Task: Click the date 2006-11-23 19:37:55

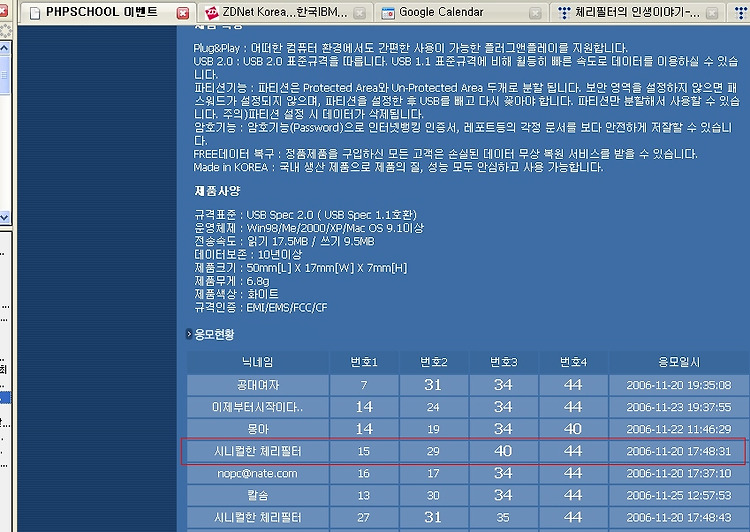Action: point(679,407)
